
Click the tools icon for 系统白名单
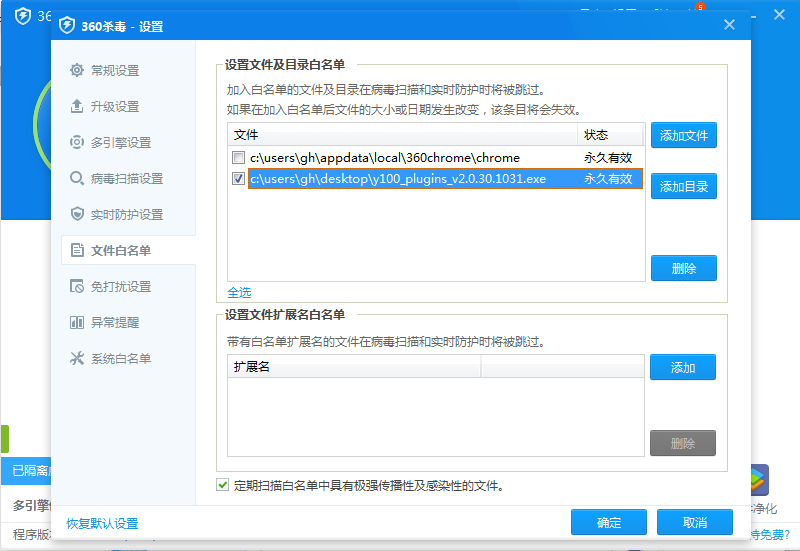(x=77, y=358)
